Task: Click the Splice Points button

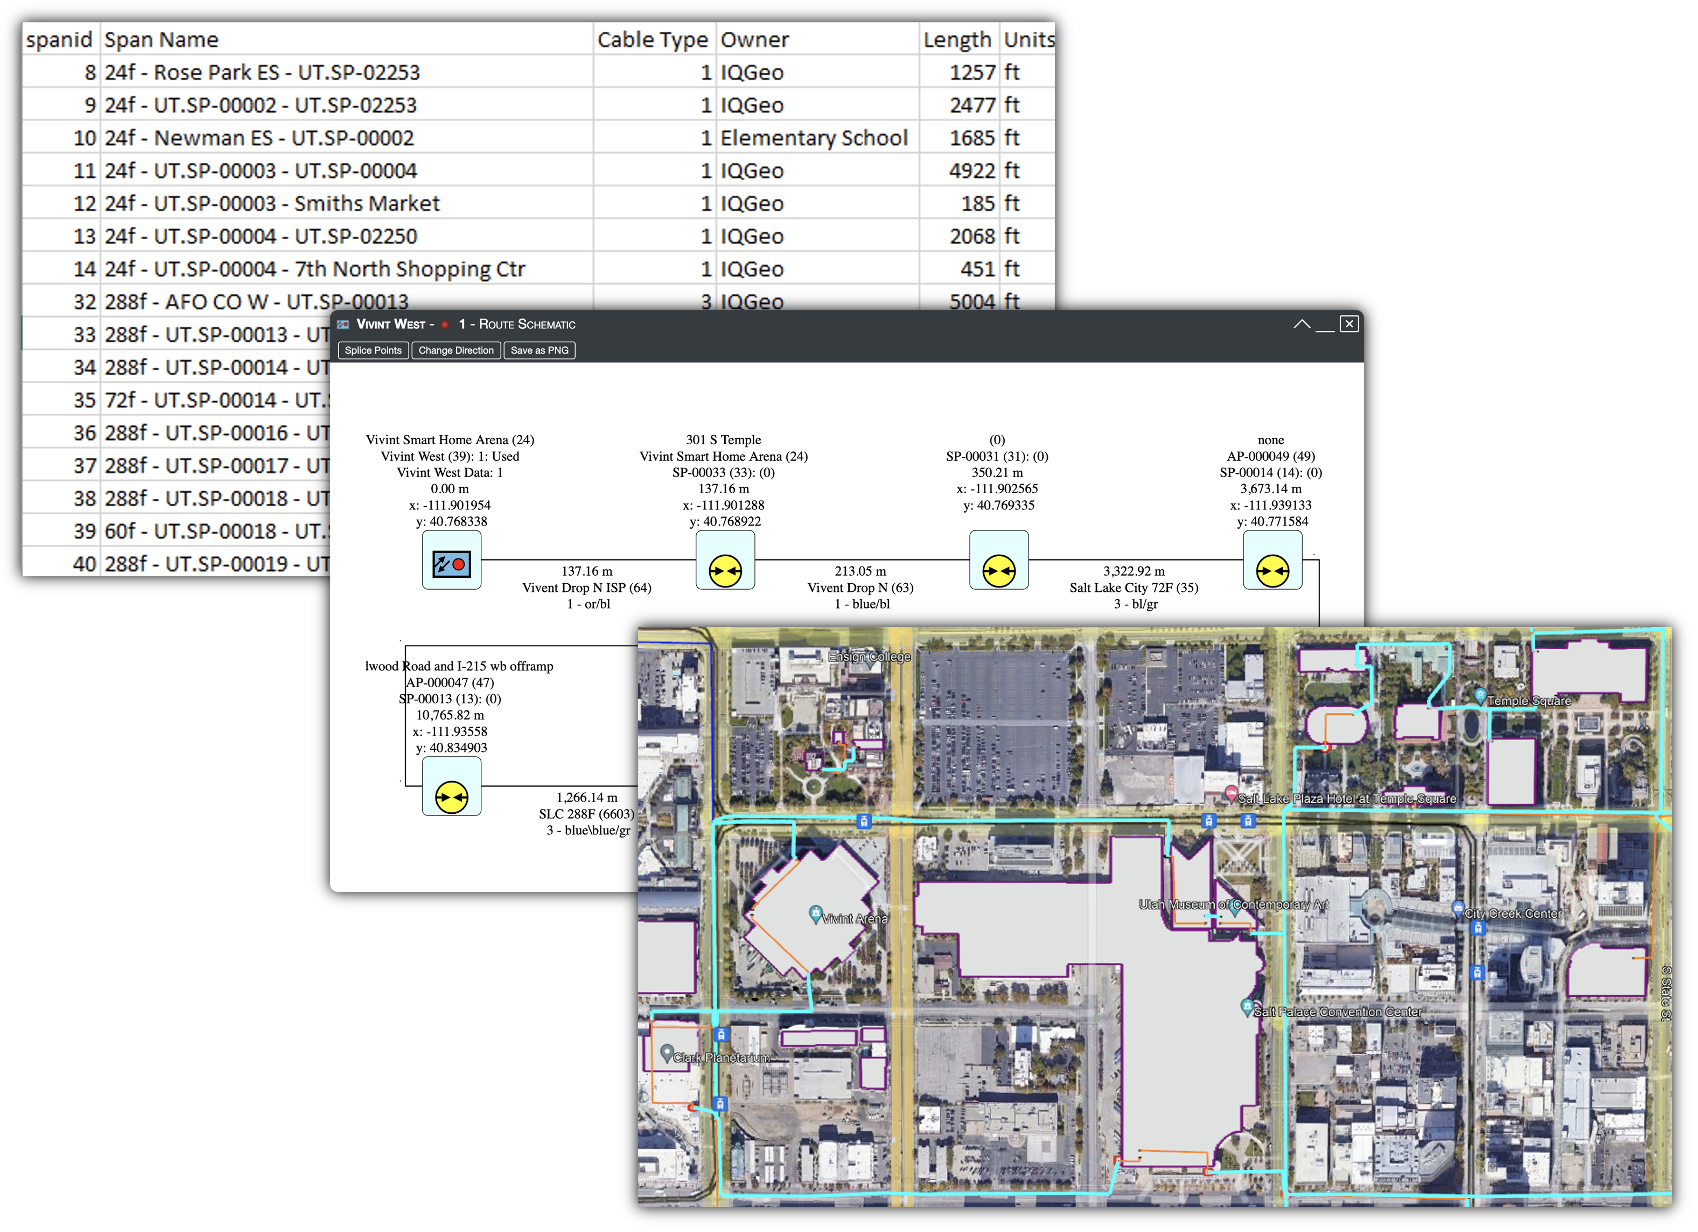Action: [x=373, y=350]
